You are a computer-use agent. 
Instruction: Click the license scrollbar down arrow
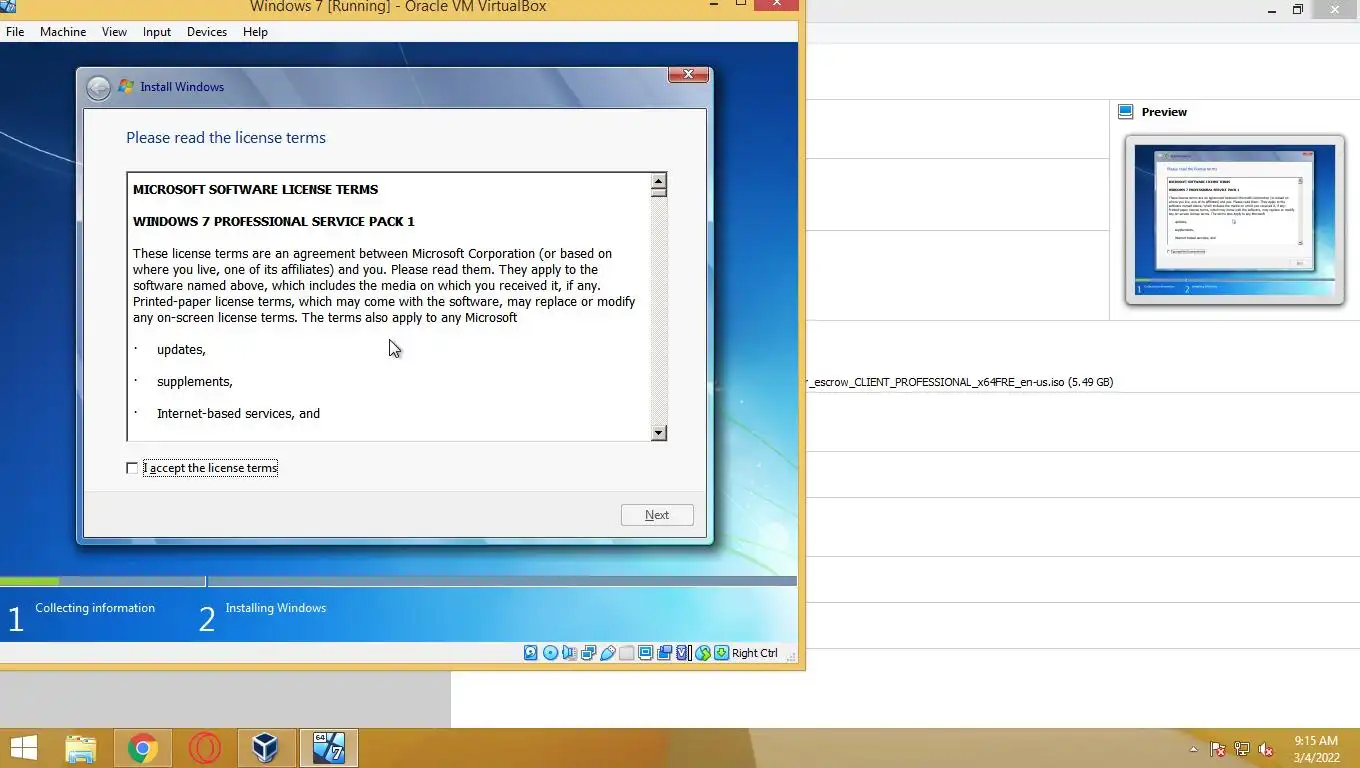[659, 432]
